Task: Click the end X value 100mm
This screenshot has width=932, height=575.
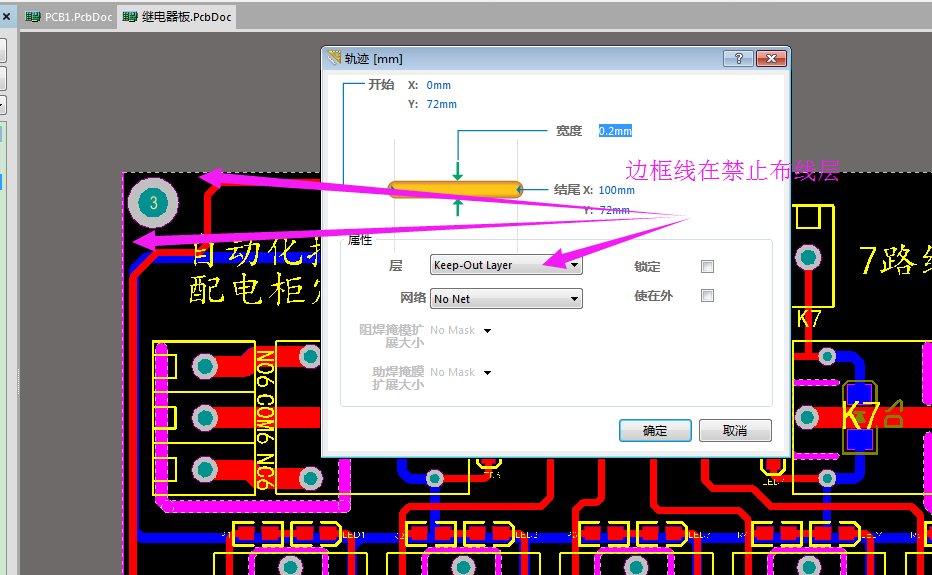Action: tap(616, 190)
